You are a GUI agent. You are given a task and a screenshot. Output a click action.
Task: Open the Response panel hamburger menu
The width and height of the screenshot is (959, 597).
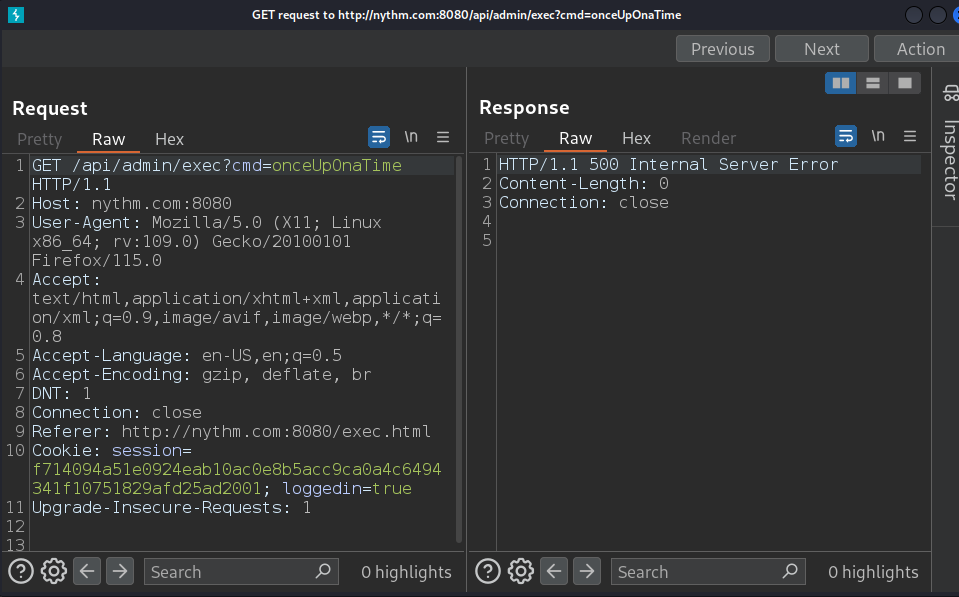(910, 137)
